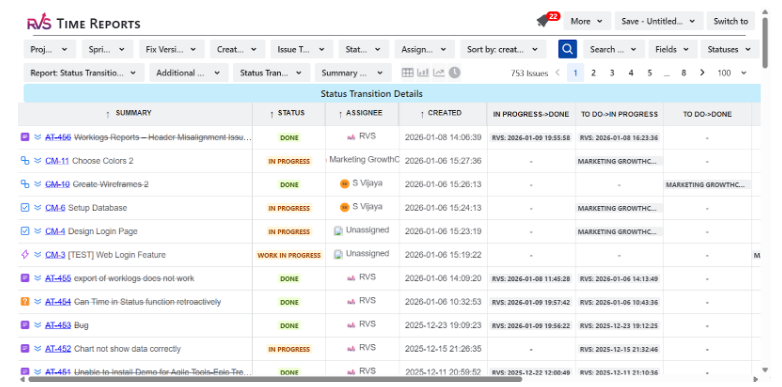Click the clock time view icon
Image resolution: width=782 pixels, height=387 pixels.
(x=454, y=73)
